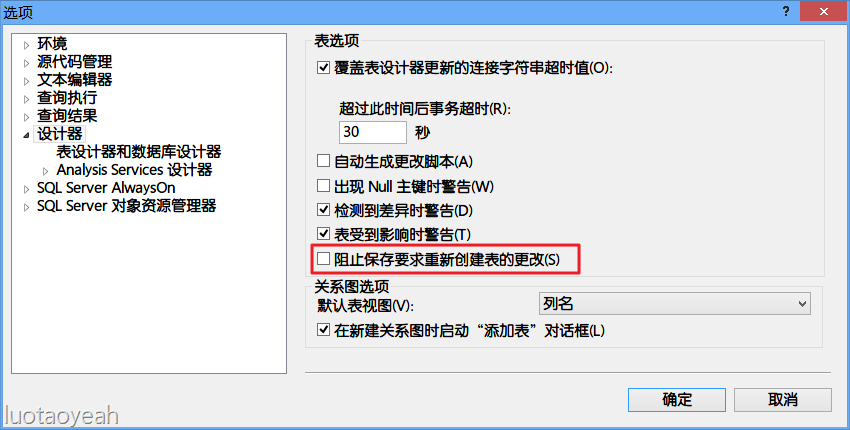Viewport: 850px width, 430px height.
Task: Expand the 文本编辑器 node
Action: tap(26, 81)
